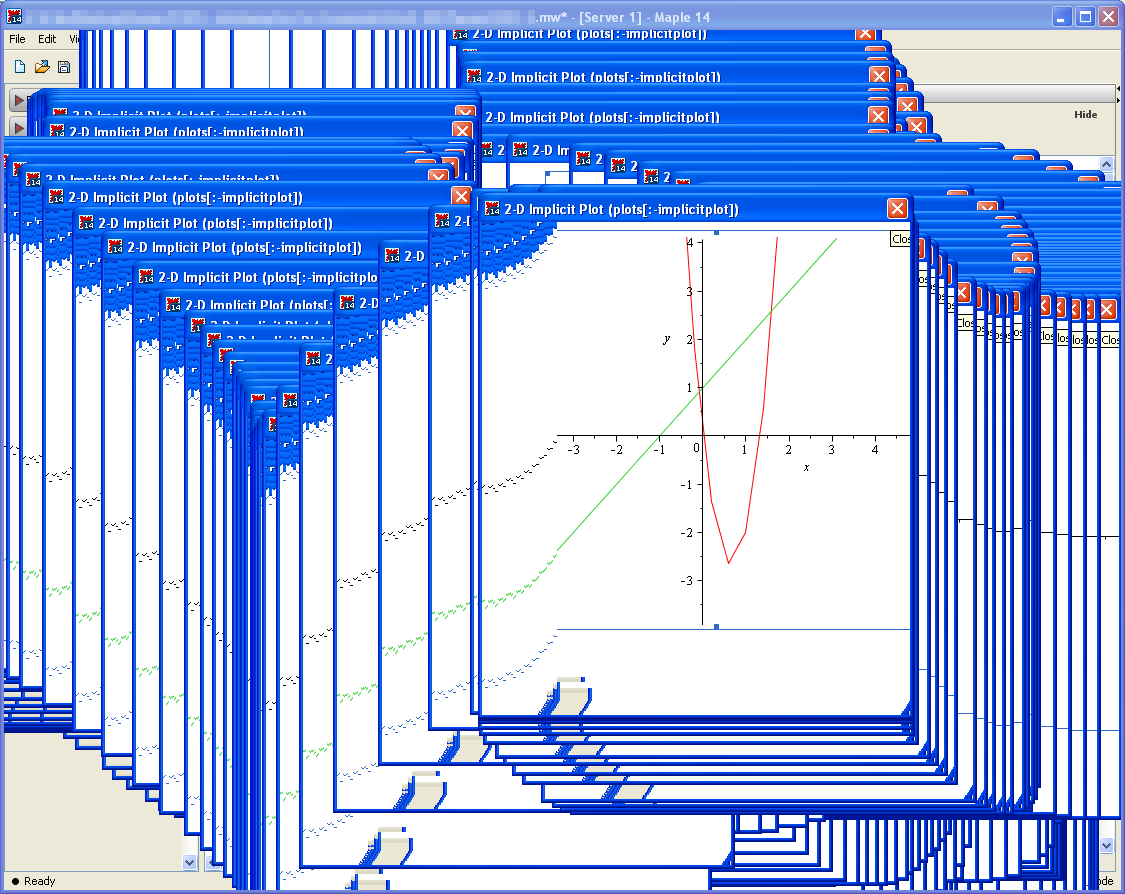Click the scroll down arrow at the bottom right
1125x894 pixels.
click(1105, 846)
